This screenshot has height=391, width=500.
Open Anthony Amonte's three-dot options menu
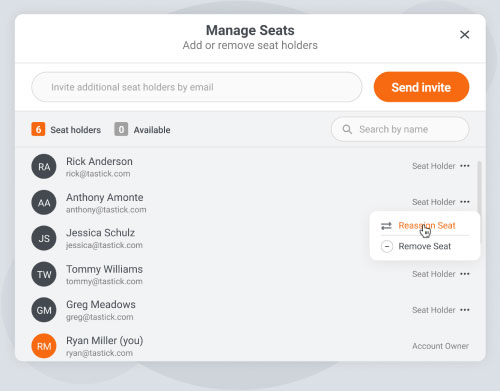click(465, 202)
